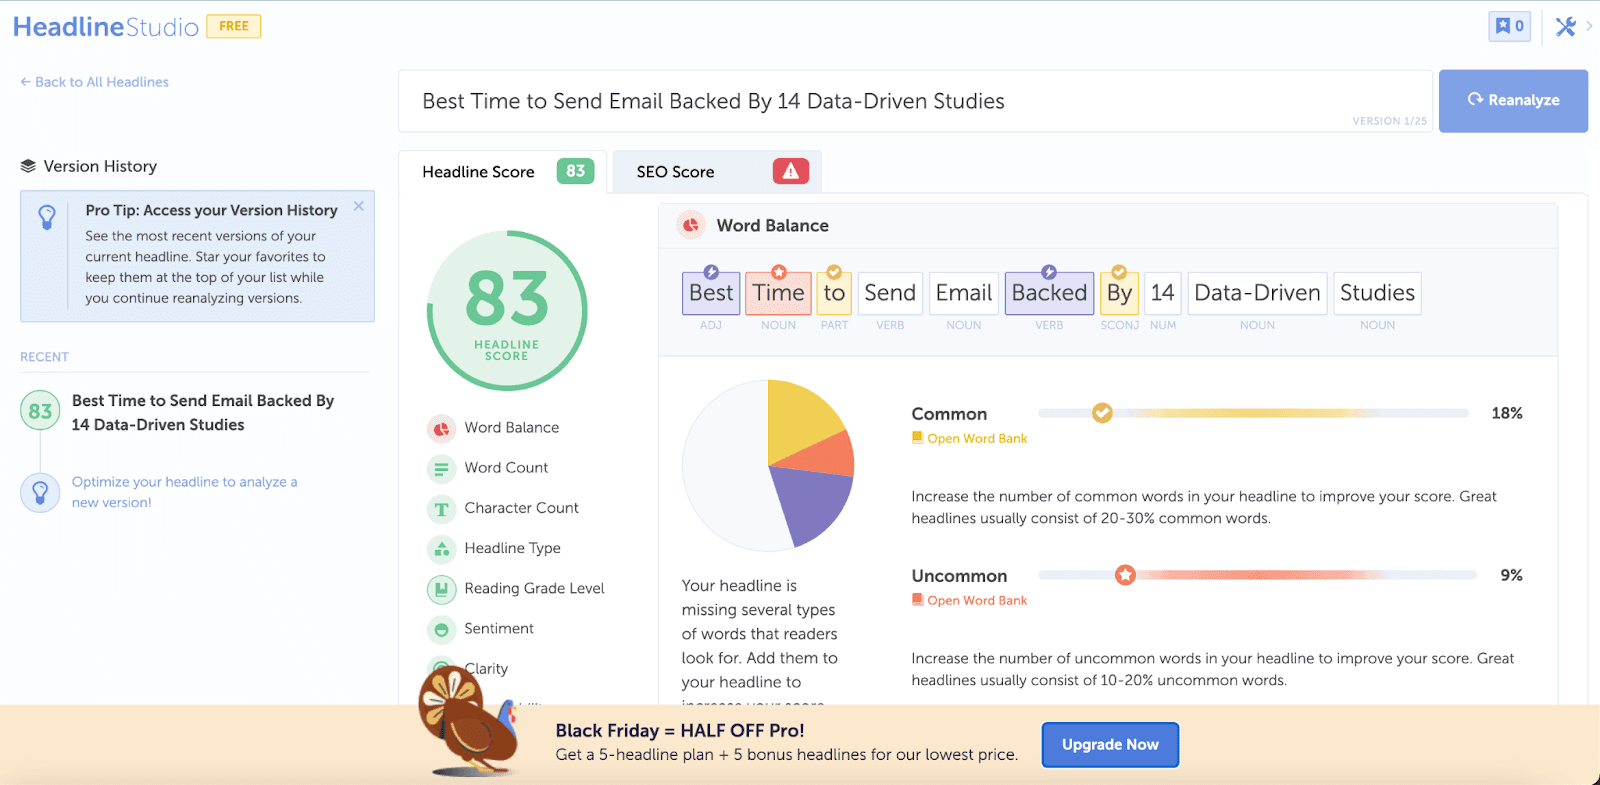The height and width of the screenshot is (785, 1600).
Task: Click the Headline Type shapes icon
Action: click(441, 549)
